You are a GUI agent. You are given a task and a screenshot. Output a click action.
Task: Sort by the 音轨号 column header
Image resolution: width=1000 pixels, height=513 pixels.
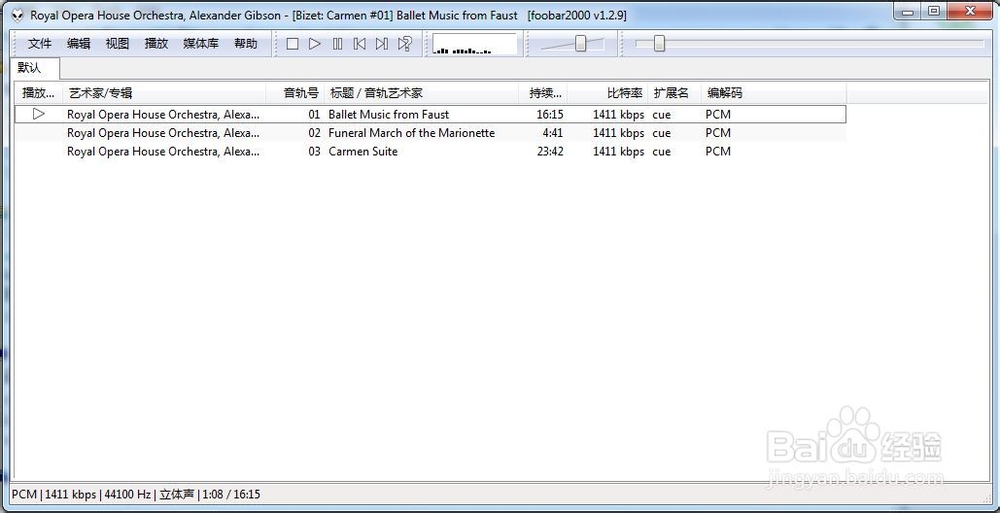pos(295,93)
